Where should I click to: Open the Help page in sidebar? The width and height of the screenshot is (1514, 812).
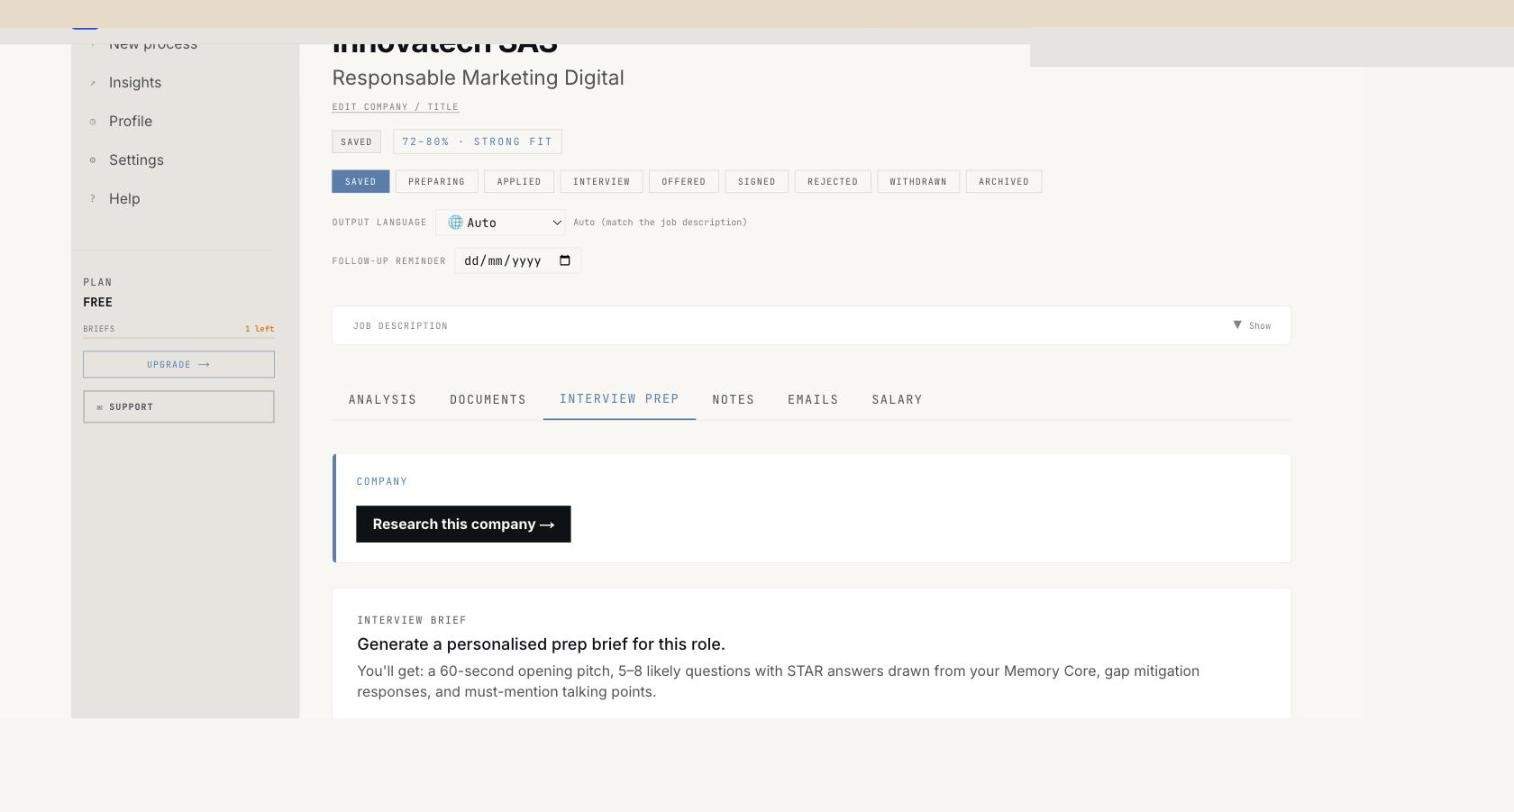(124, 199)
